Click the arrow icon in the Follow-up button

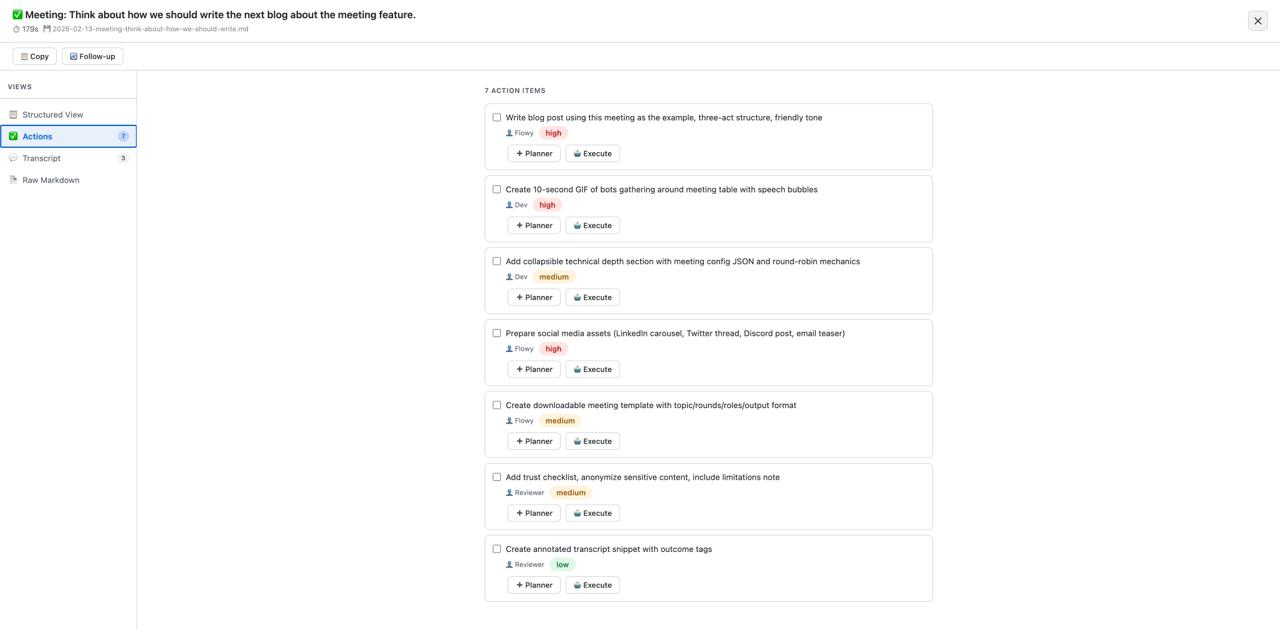72,56
